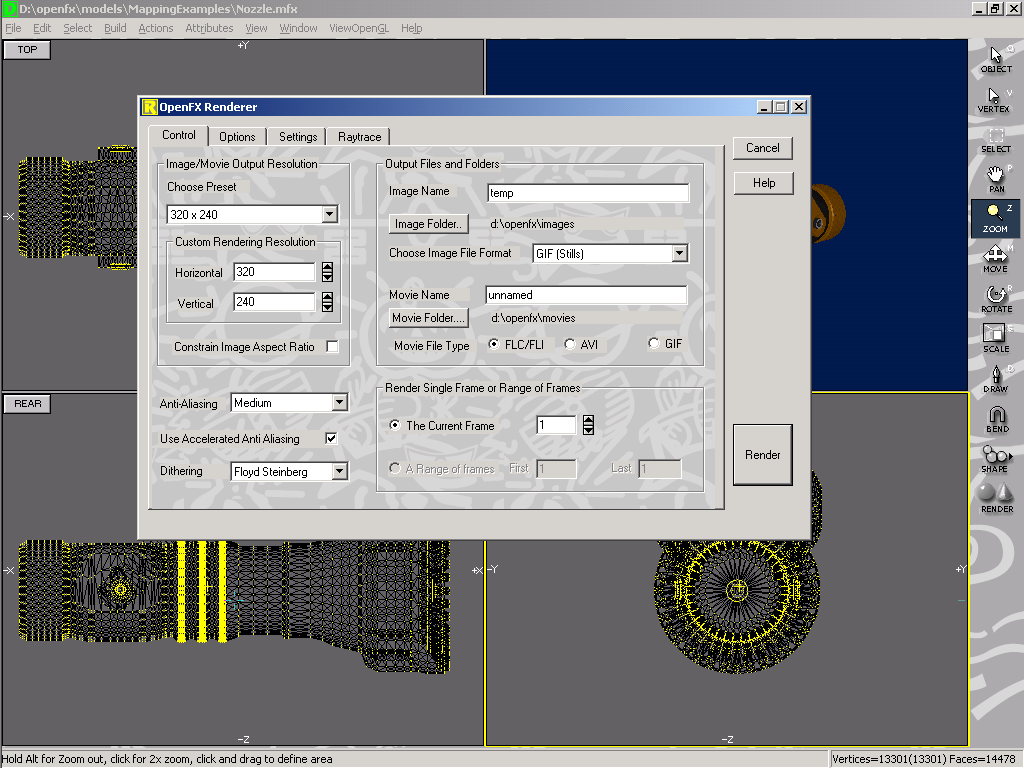Choose the Scale tool
Viewport: 1024px width, 768px height.
(996, 339)
